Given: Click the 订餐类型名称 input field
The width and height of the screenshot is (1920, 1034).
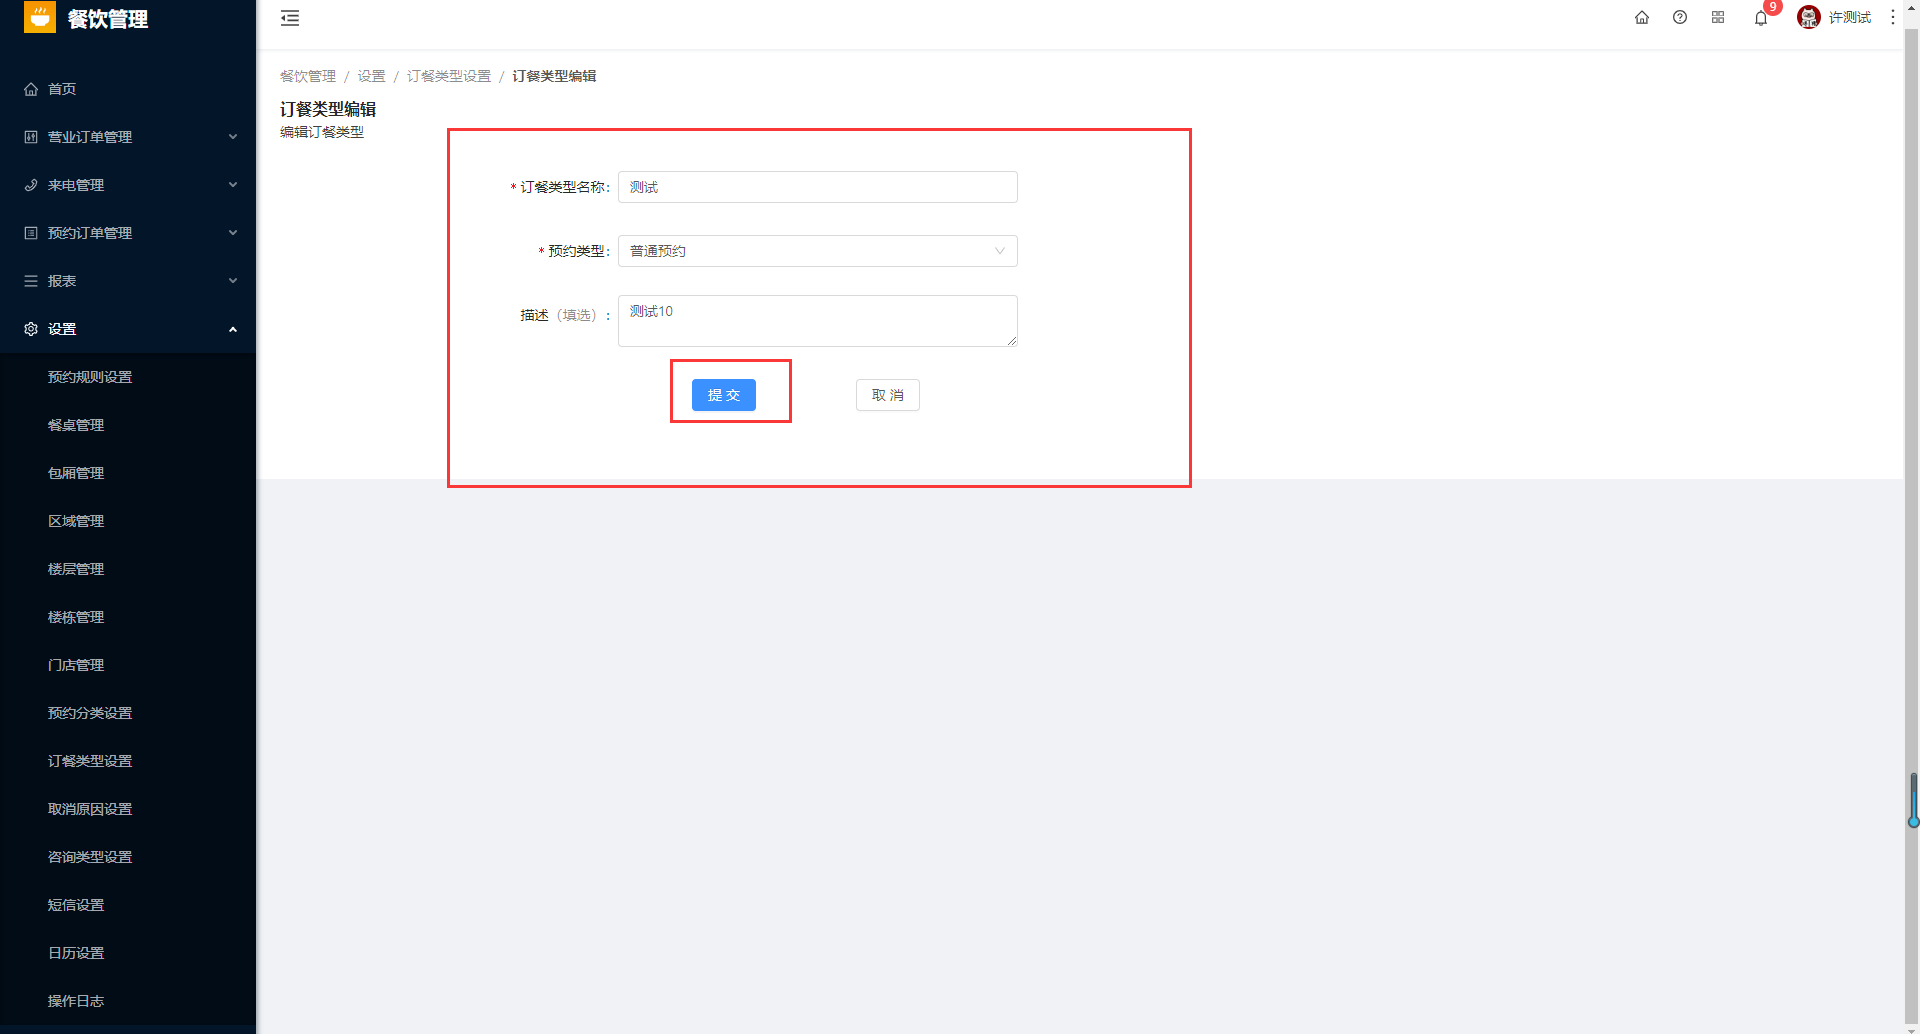Looking at the screenshot, I should [x=818, y=187].
